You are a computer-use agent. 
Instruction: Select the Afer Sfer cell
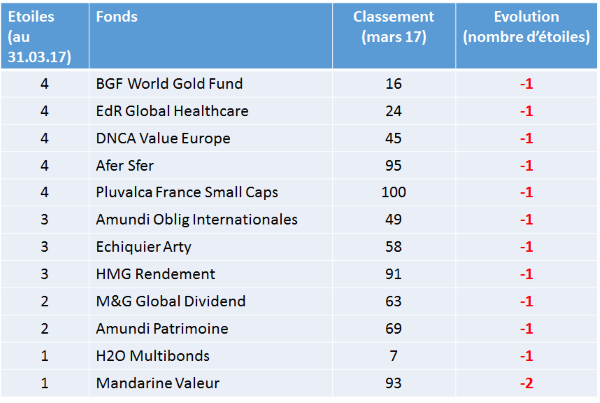(x=125, y=165)
